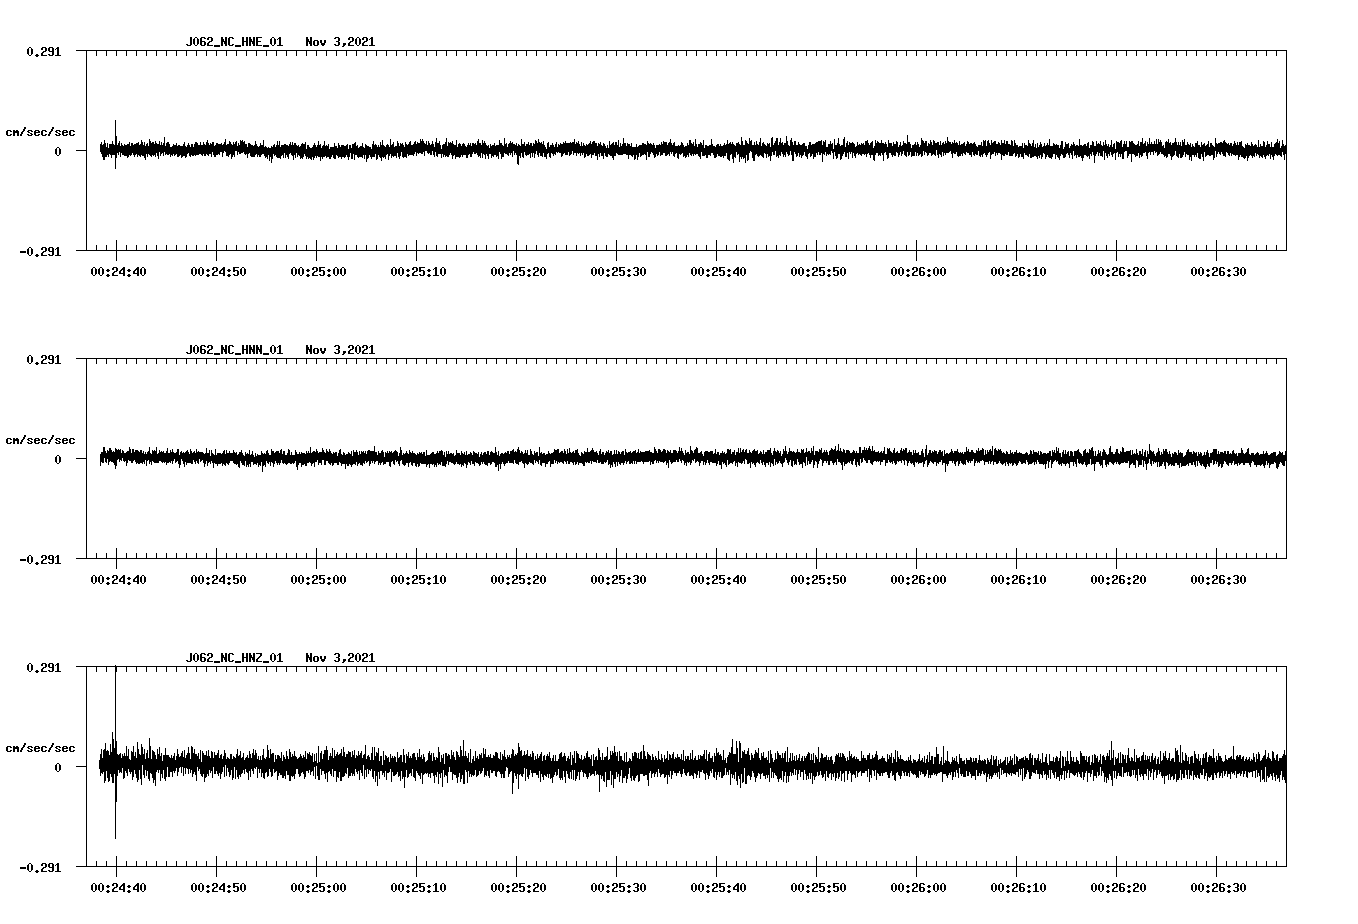
Task: Click the 00:24:40 time label under HNE plot
Action: [118, 272]
